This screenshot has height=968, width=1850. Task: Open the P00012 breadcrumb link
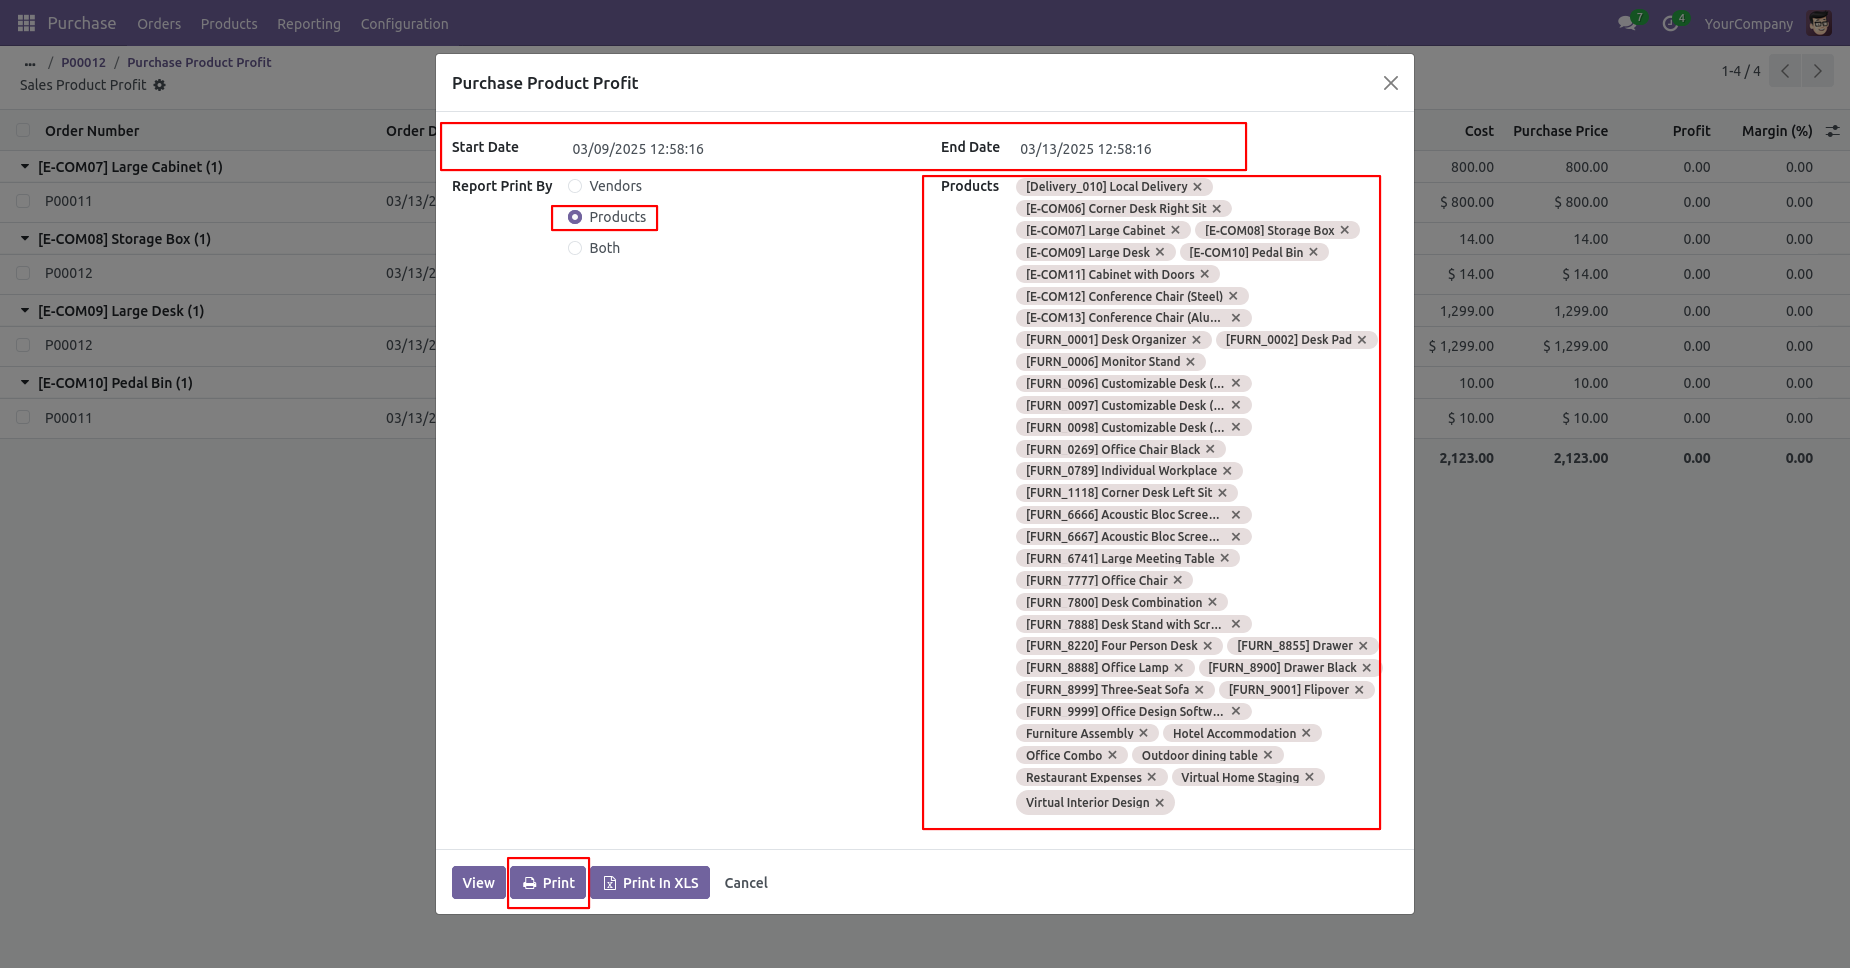pos(83,62)
